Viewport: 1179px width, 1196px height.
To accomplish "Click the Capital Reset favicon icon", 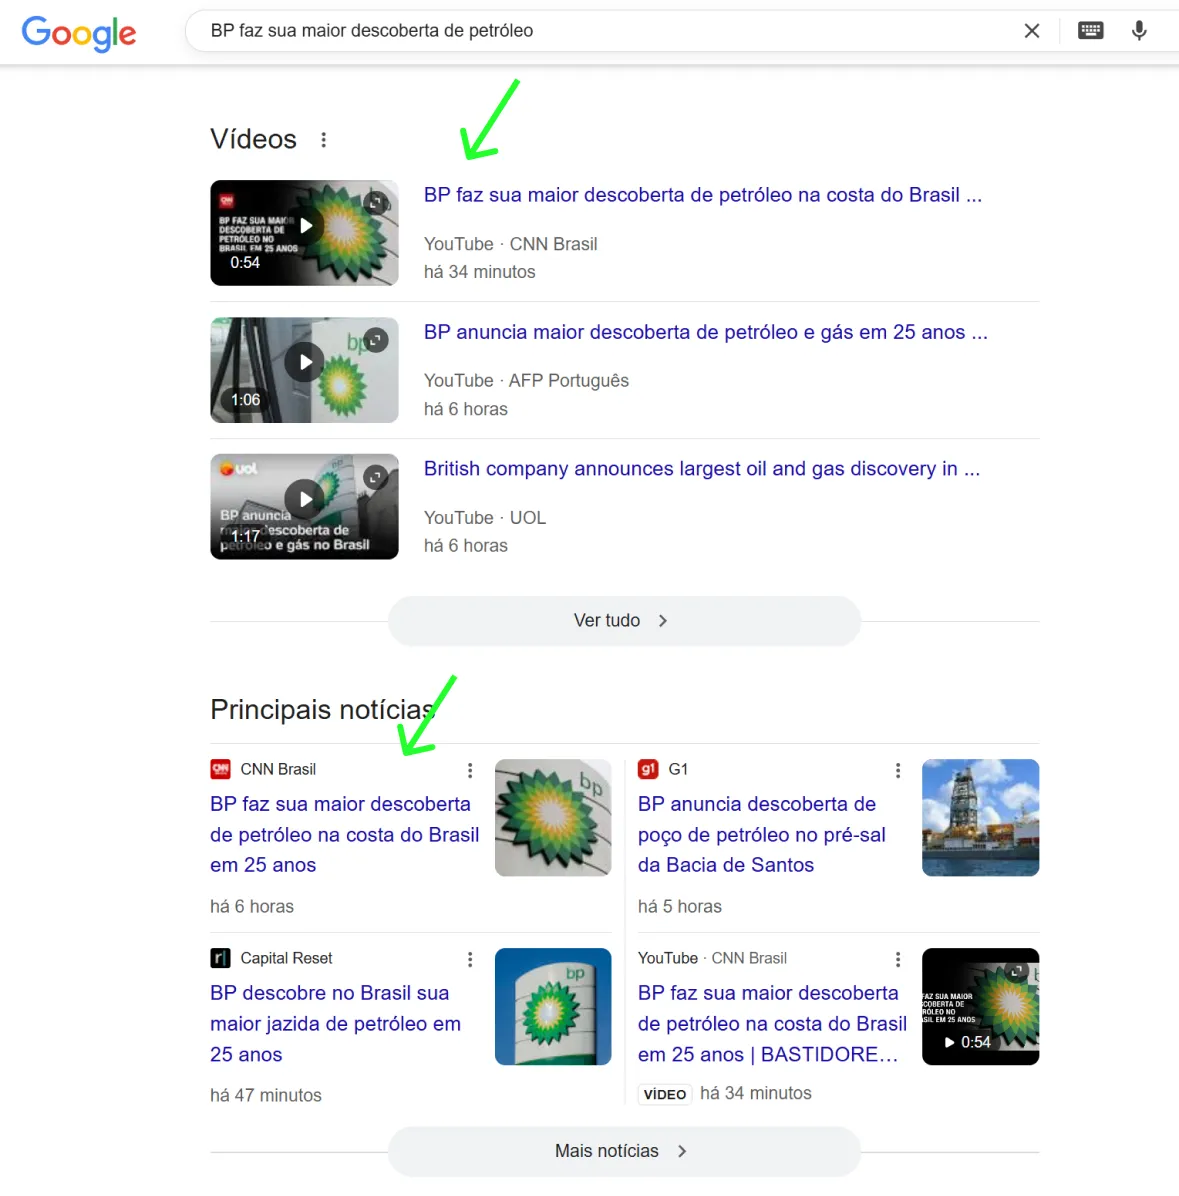I will pos(220,958).
